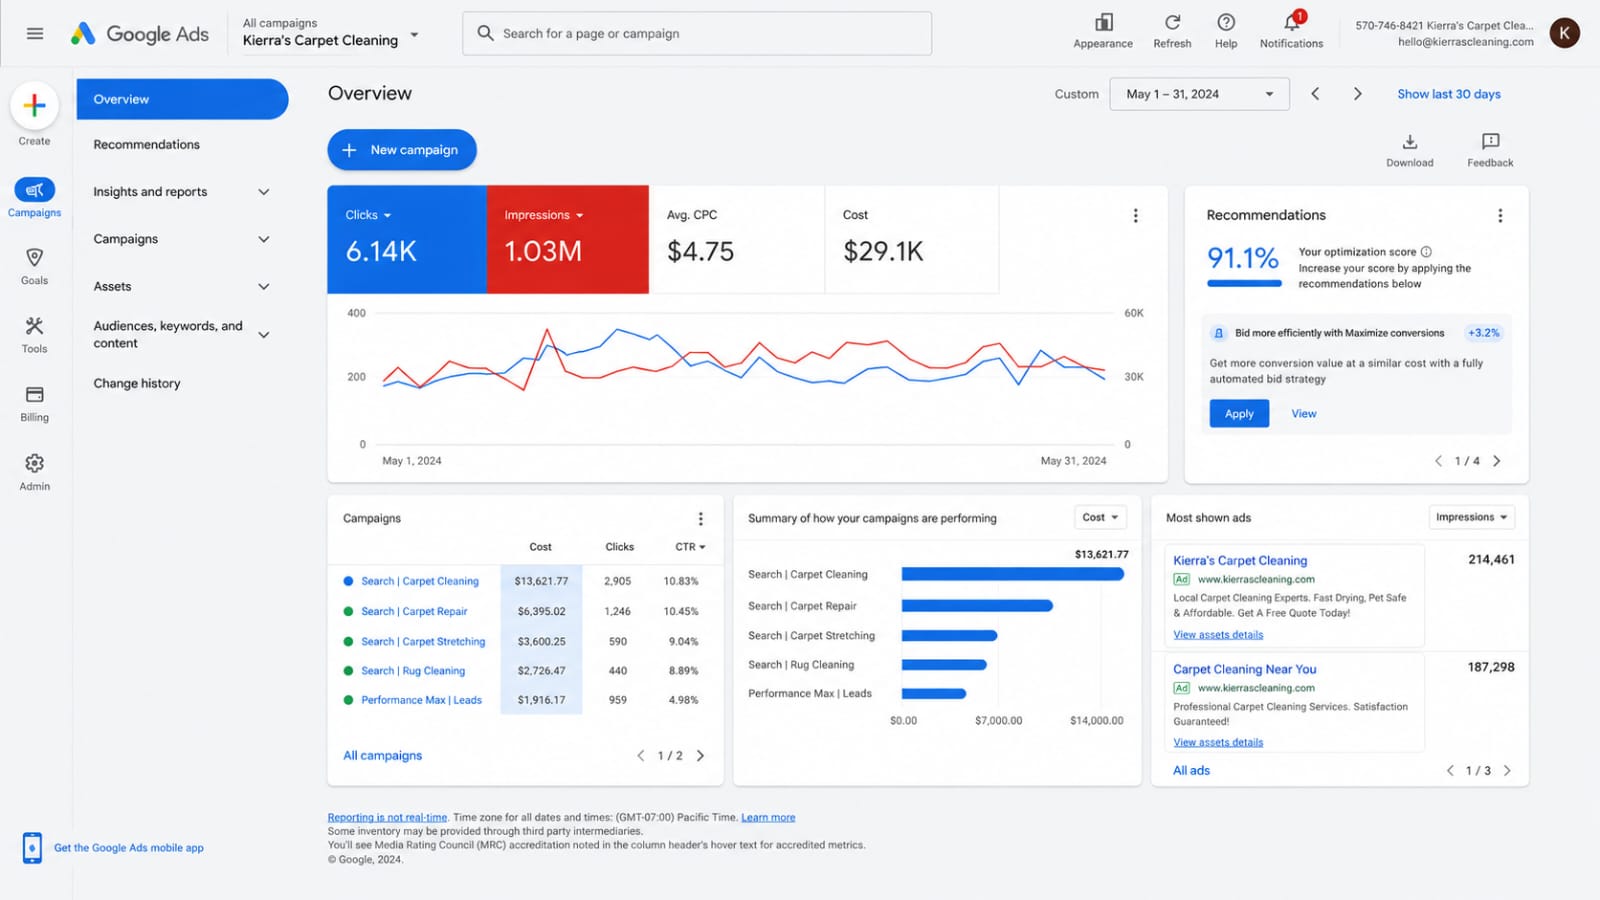Screen dimensions: 1600x900
Task: Open Search | Carpet Repair campaign link
Action: 414,611
